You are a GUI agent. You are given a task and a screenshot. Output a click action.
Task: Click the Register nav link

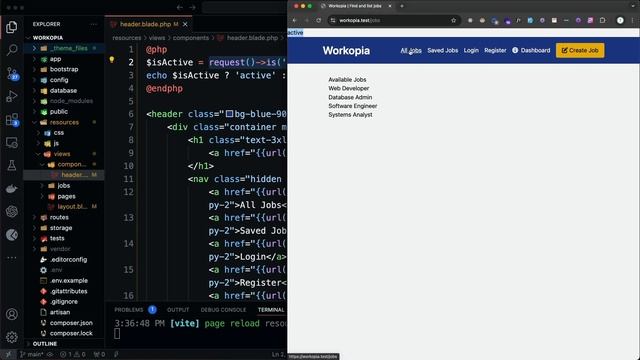[x=495, y=50]
